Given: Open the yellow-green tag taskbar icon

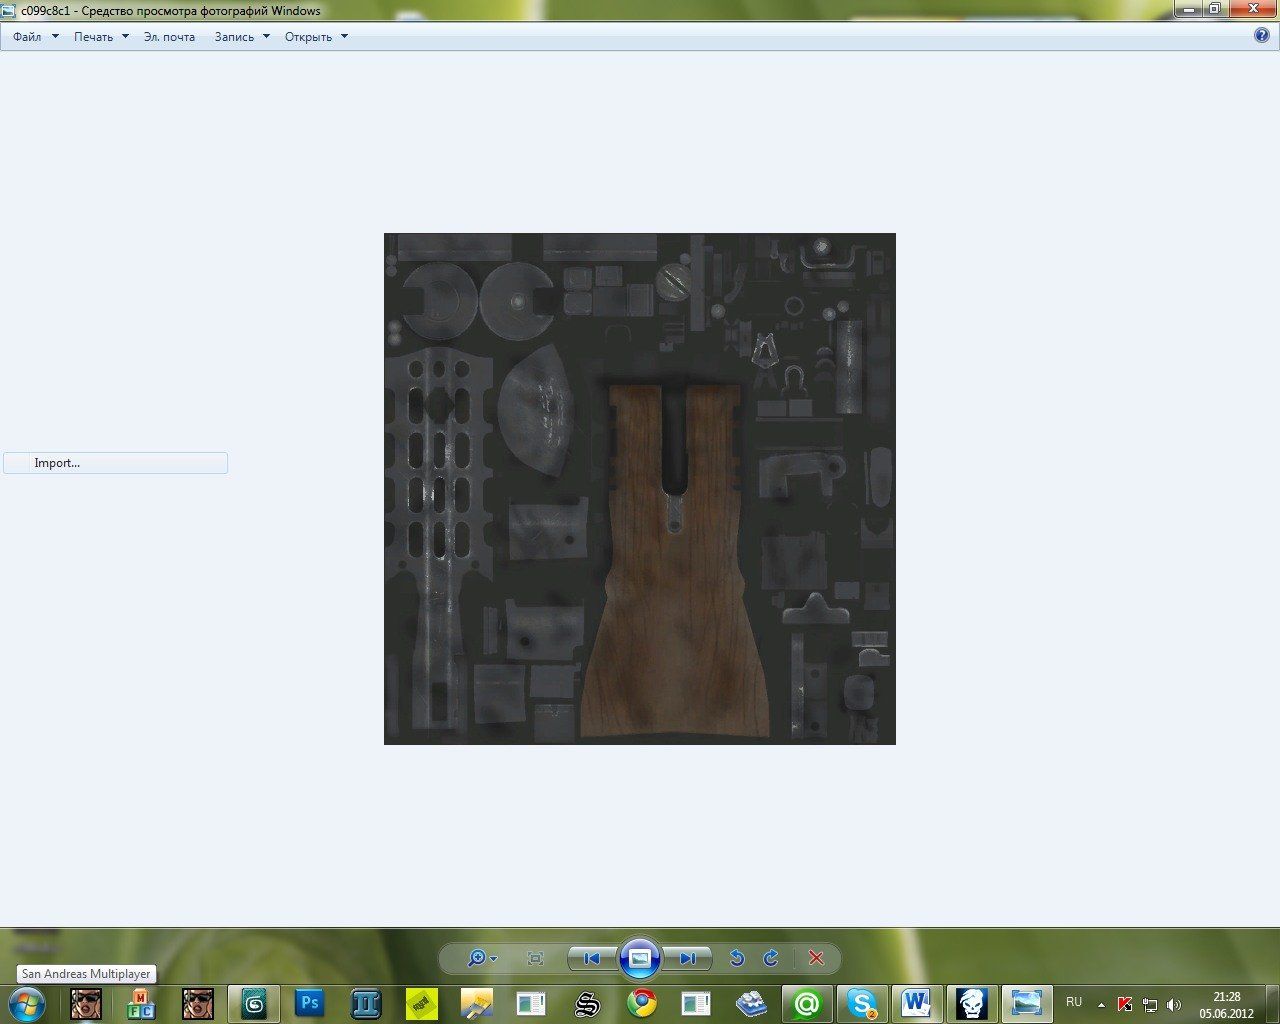Looking at the screenshot, I should [422, 1003].
